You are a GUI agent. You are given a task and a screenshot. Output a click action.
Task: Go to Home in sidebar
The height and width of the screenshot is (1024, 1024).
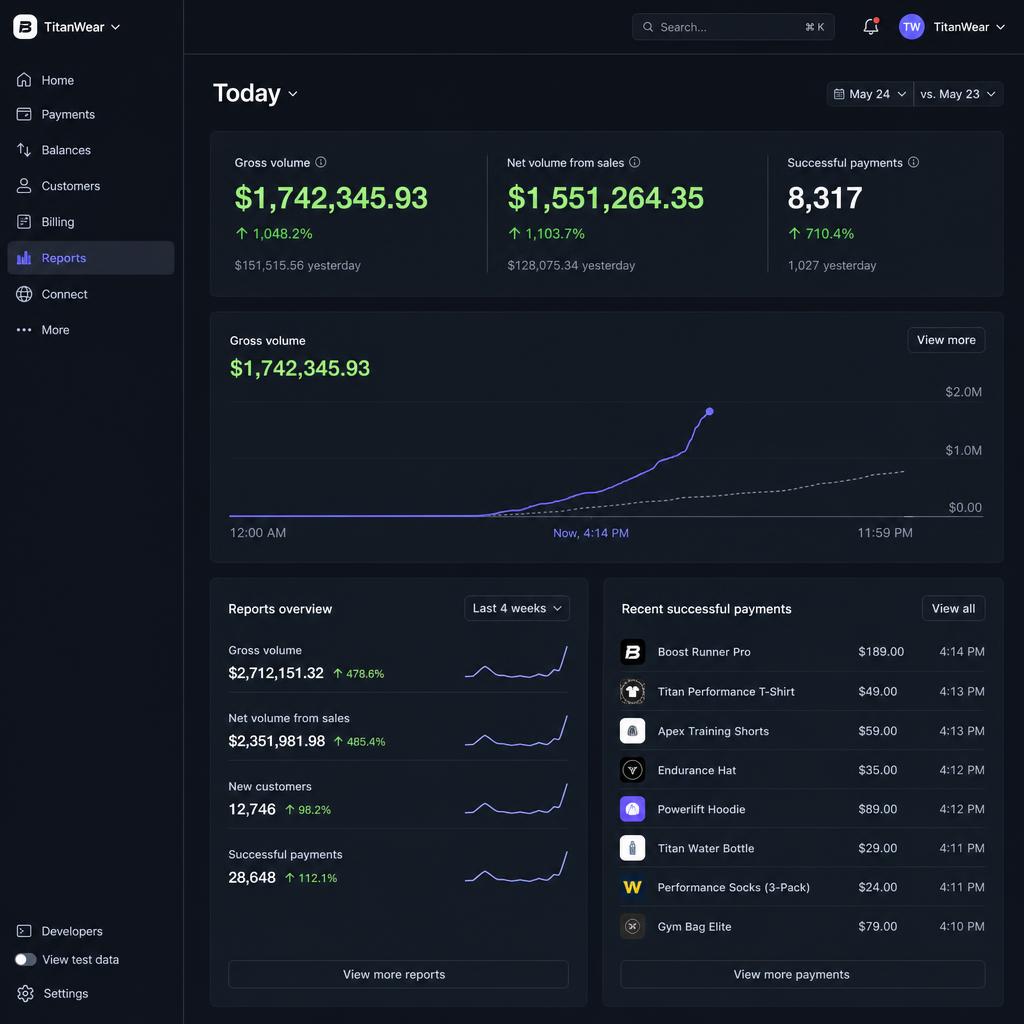(91, 80)
